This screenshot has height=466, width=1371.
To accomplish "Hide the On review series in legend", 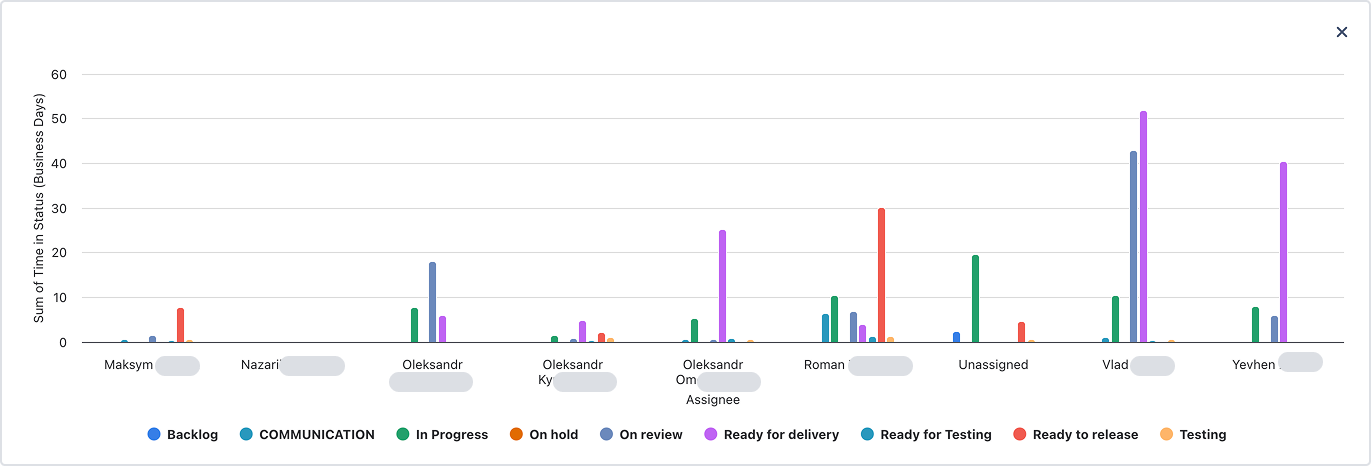I will [641, 434].
